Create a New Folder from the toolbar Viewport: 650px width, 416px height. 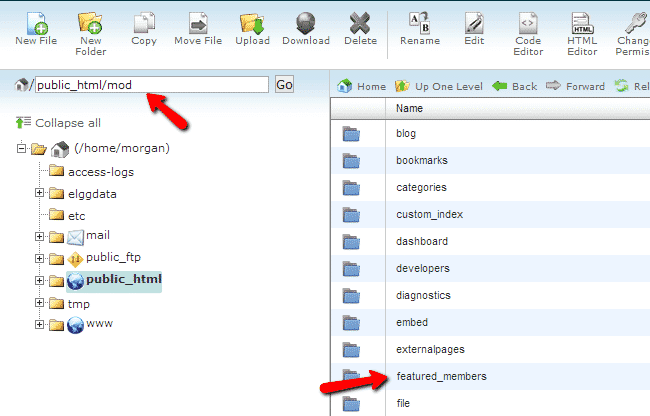[90, 23]
